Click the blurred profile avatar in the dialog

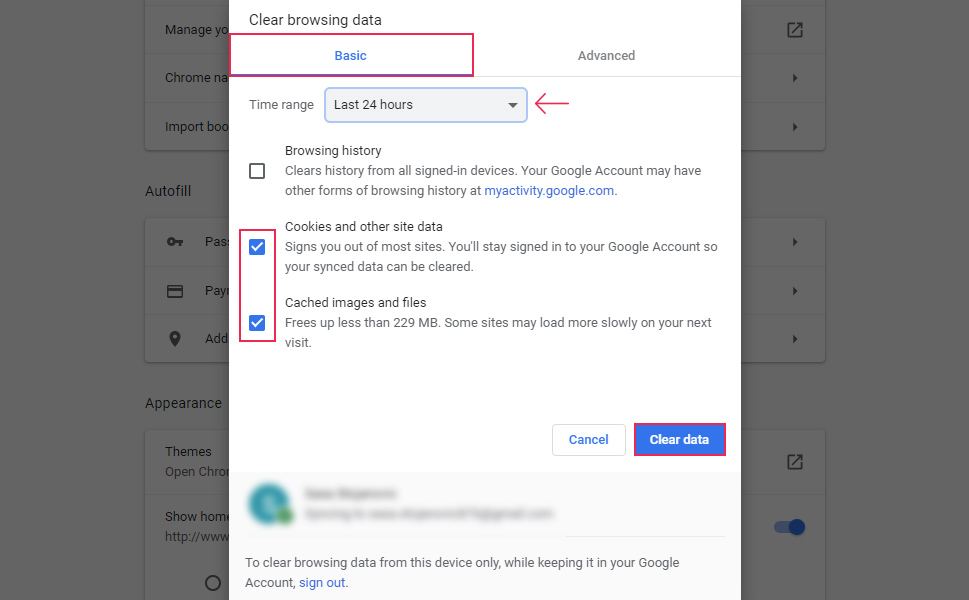270,504
